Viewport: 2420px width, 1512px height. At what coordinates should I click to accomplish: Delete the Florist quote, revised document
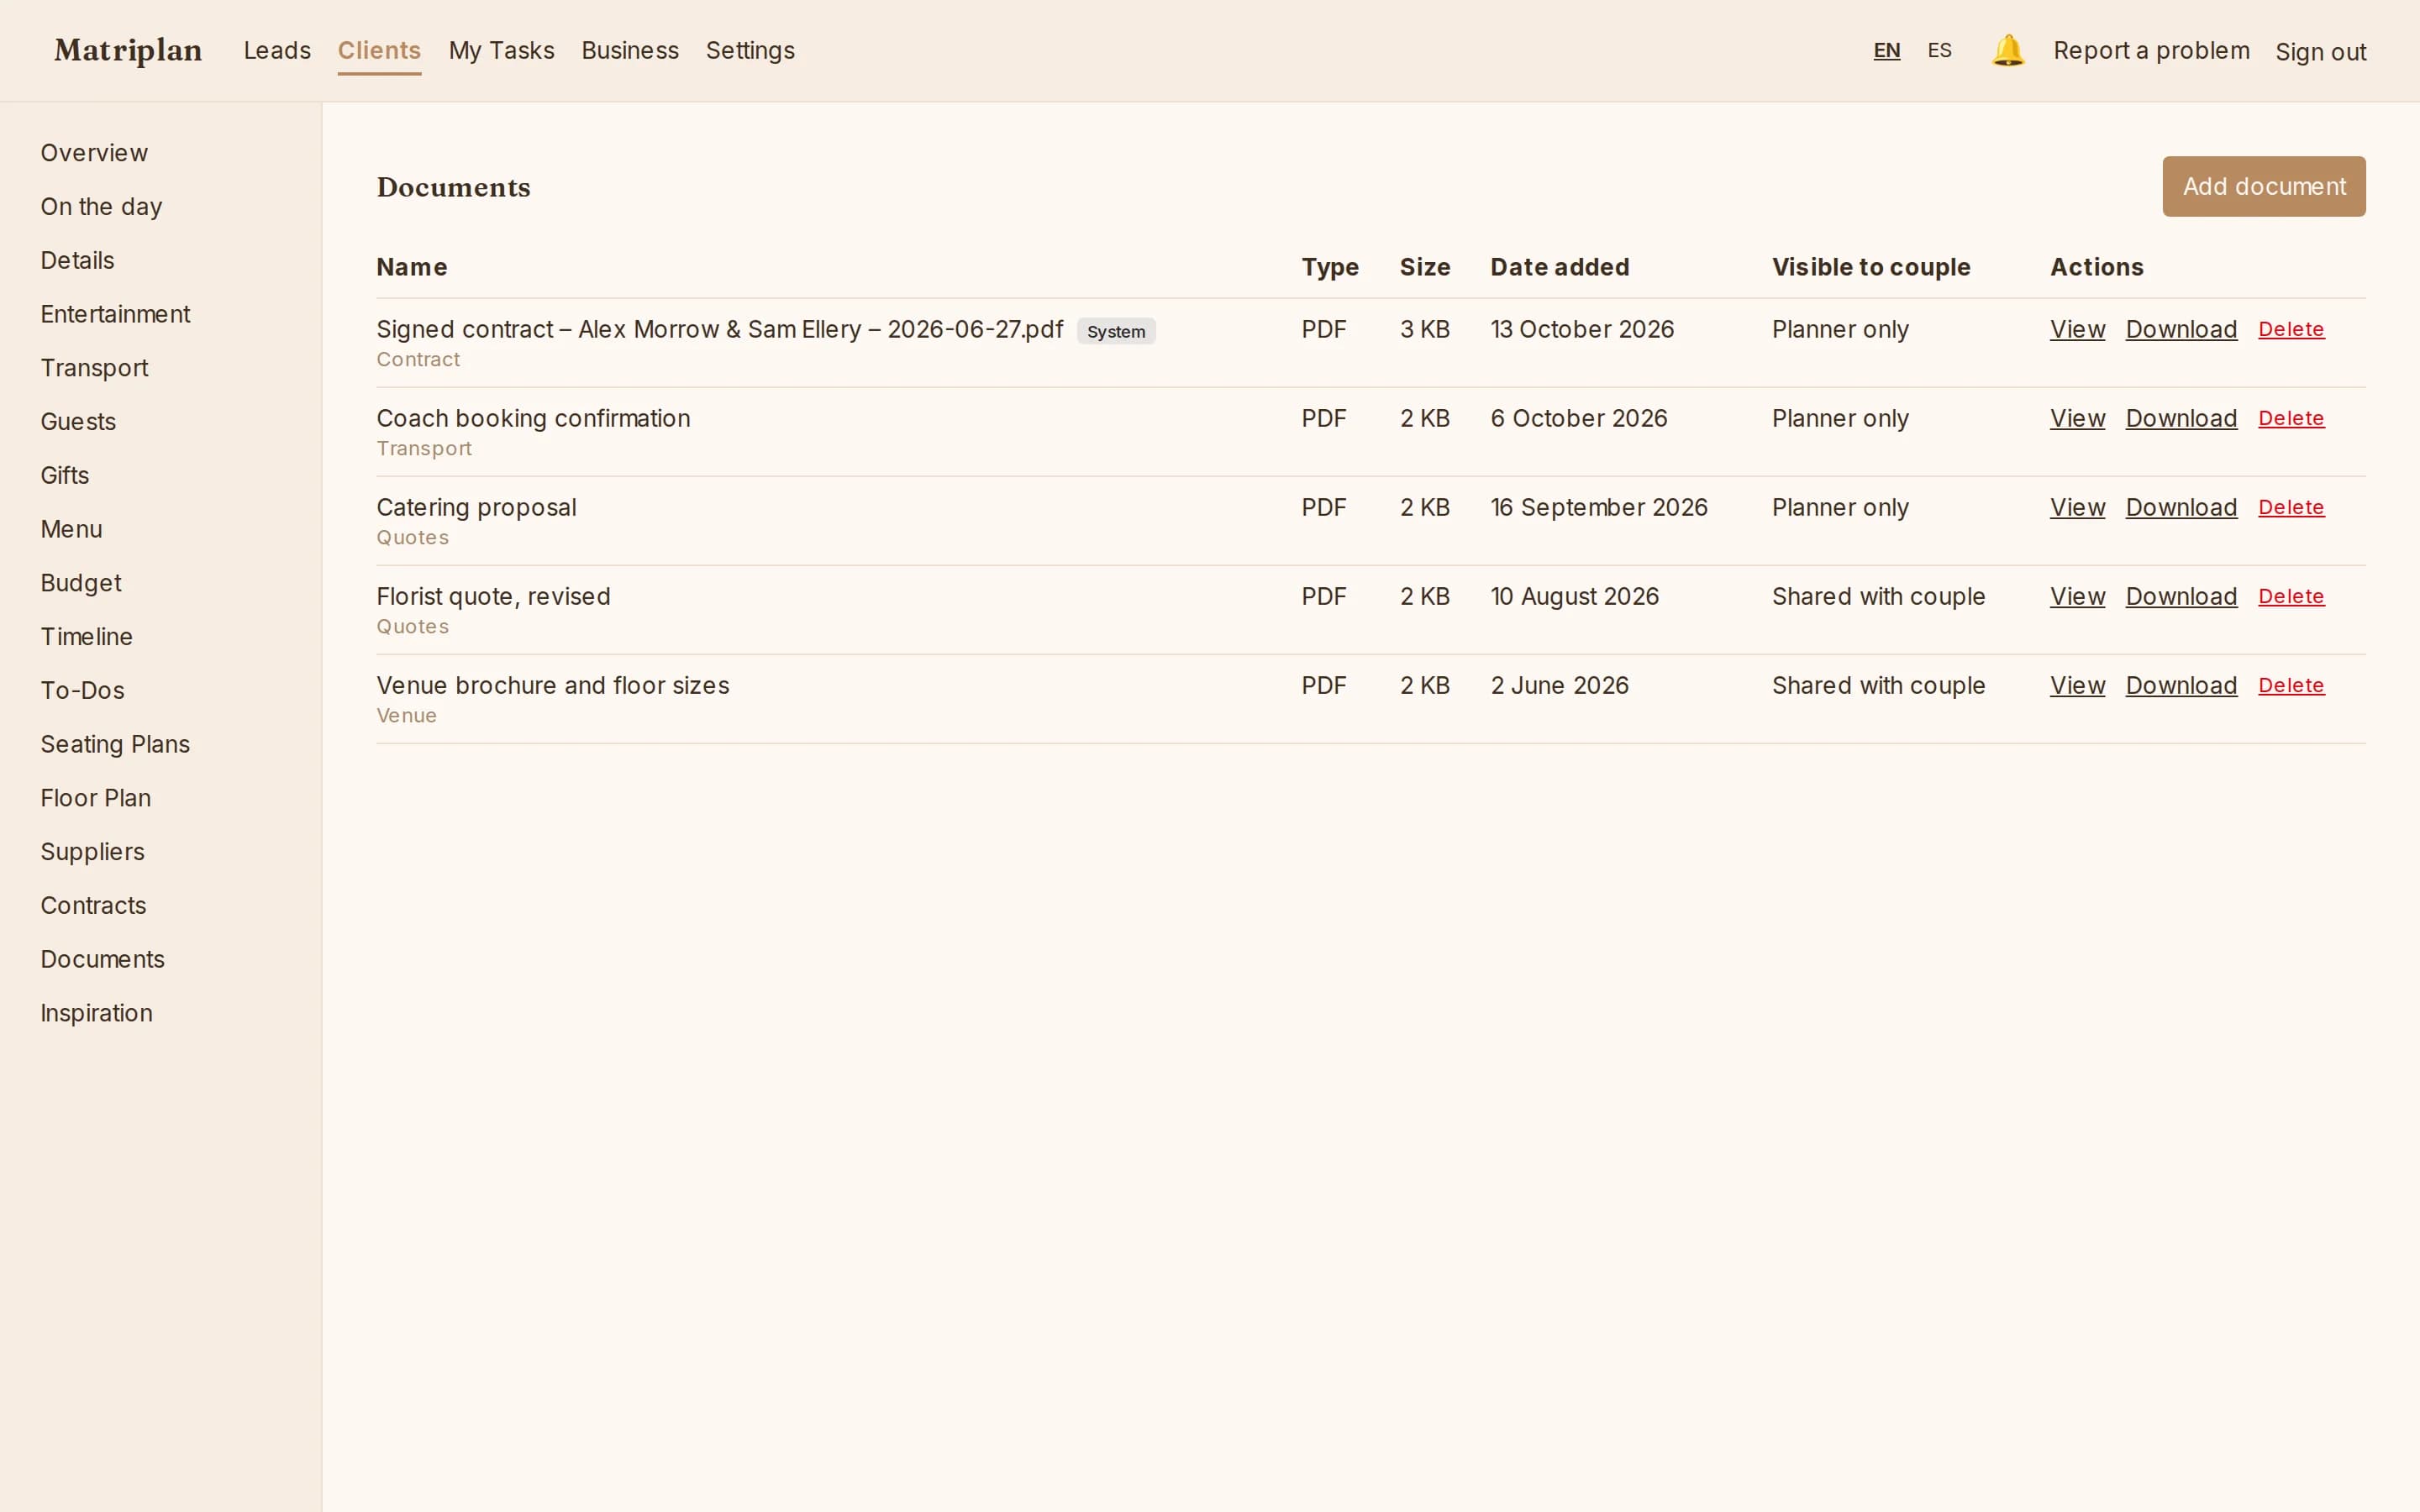tap(2291, 596)
